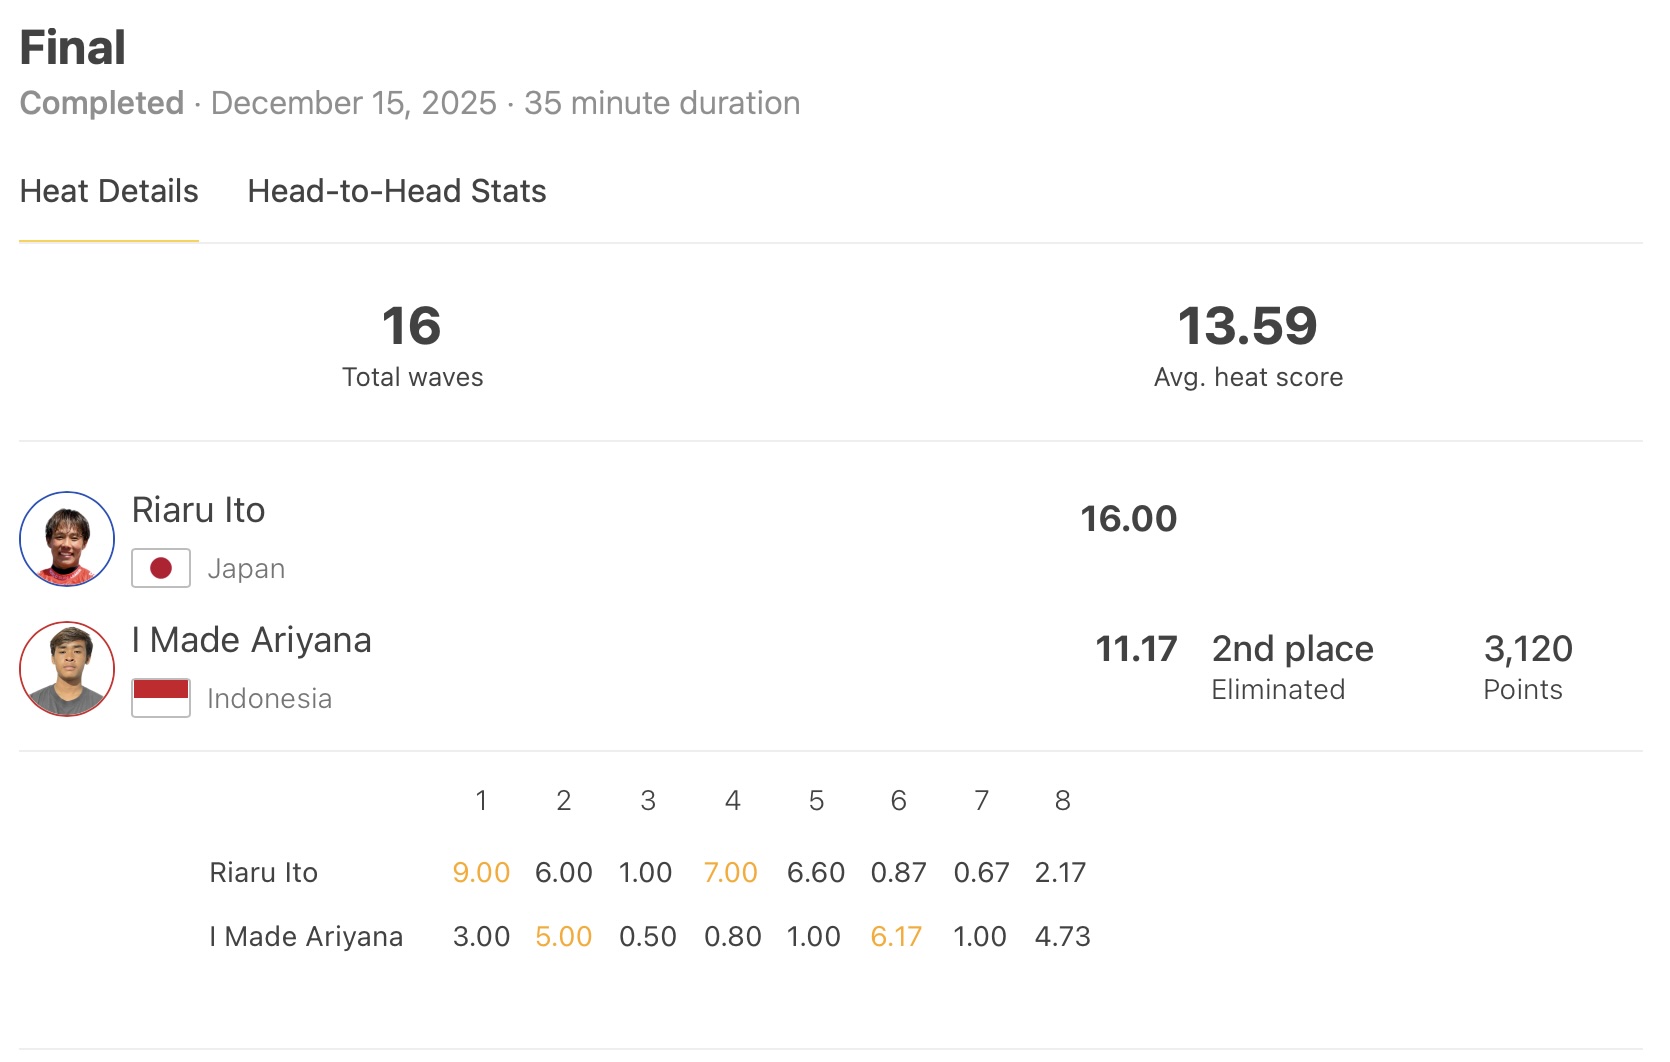Click Riaru Ito's 16.00 heat total

(x=1129, y=519)
